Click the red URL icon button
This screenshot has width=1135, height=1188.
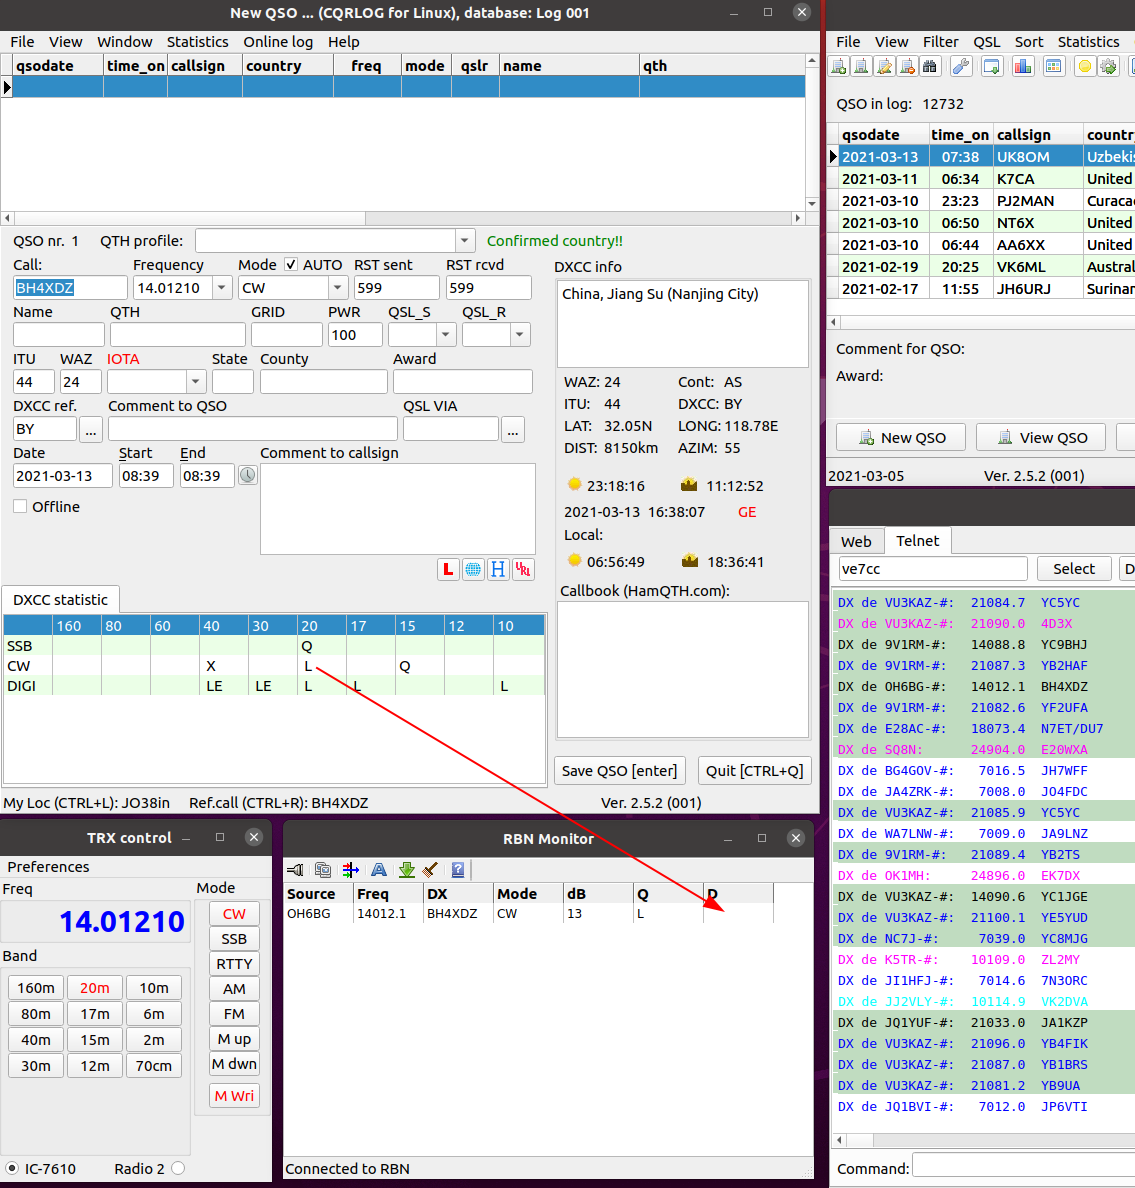point(523,569)
